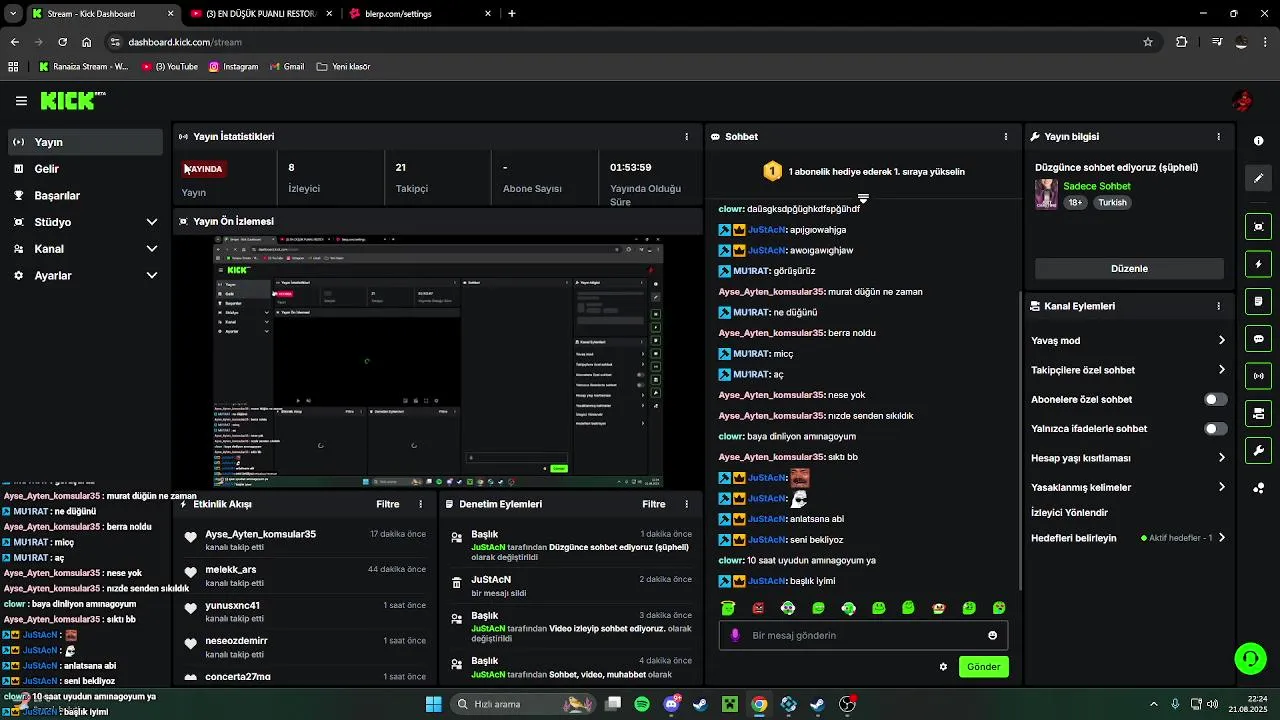Viewport: 1280px width, 720px height.
Task: Click the İzleyici Yönlendir option
Action: point(1069,512)
